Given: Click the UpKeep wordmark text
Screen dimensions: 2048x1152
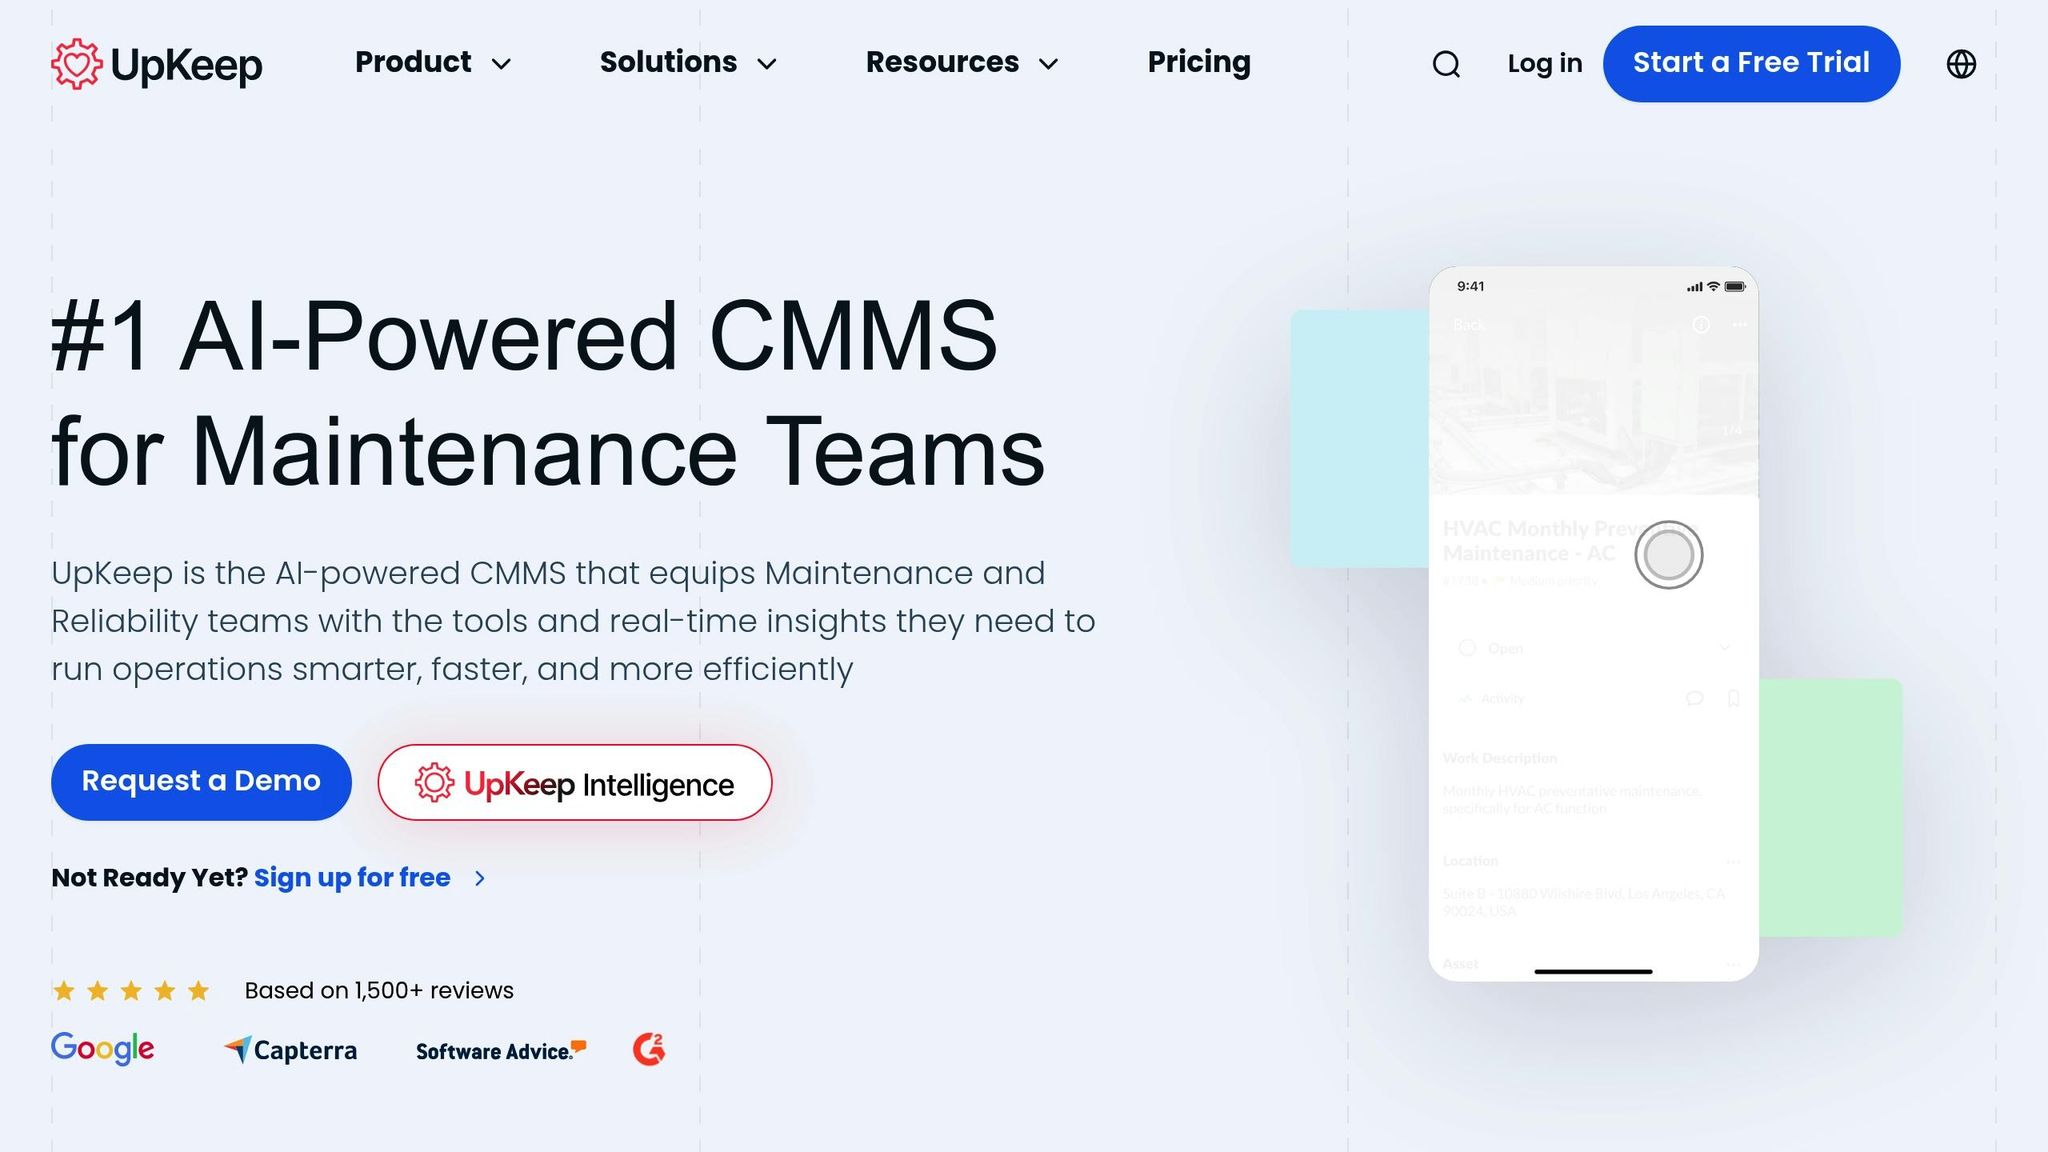Looking at the screenshot, I should pyautogui.click(x=186, y=66).
